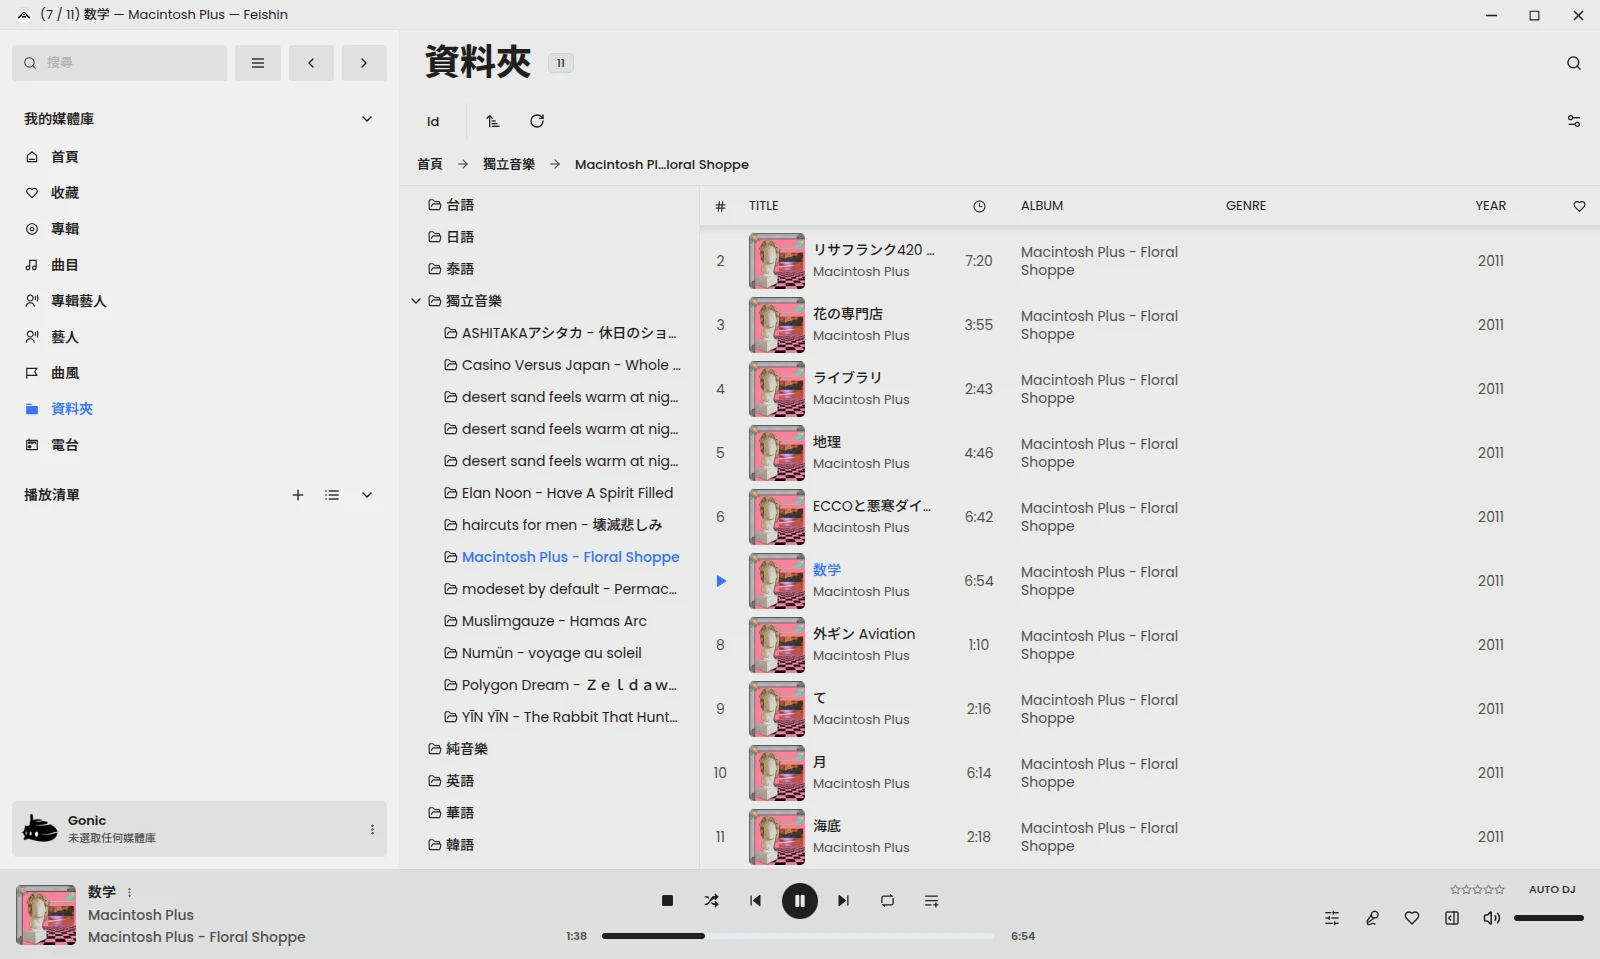
Task: Click the album cover for track 海底
Action: 777,837
